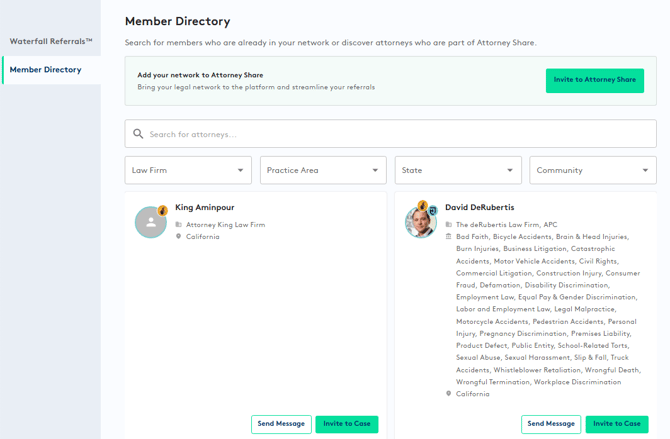Click the orange badge on King Aminpour's avatar
The image size is (670, 439).
click(163, 211)
